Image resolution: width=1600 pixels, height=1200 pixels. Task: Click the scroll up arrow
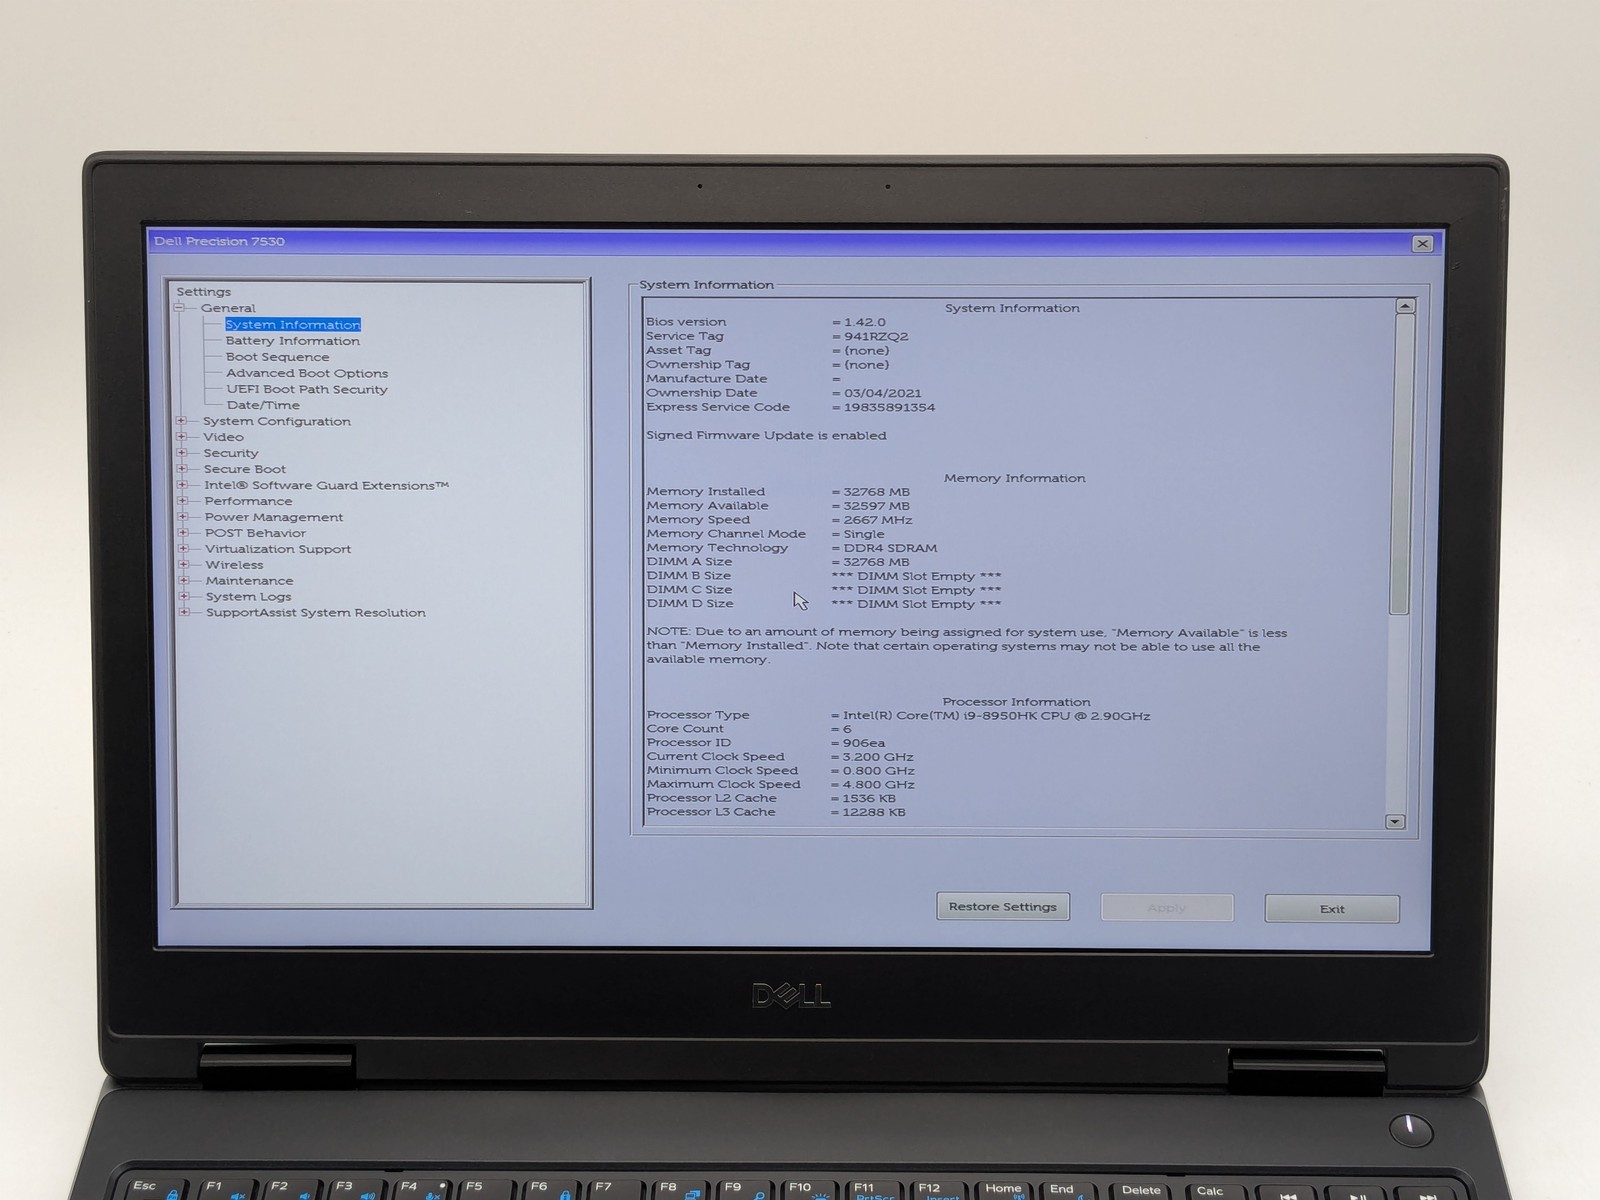pos(1405,306)
